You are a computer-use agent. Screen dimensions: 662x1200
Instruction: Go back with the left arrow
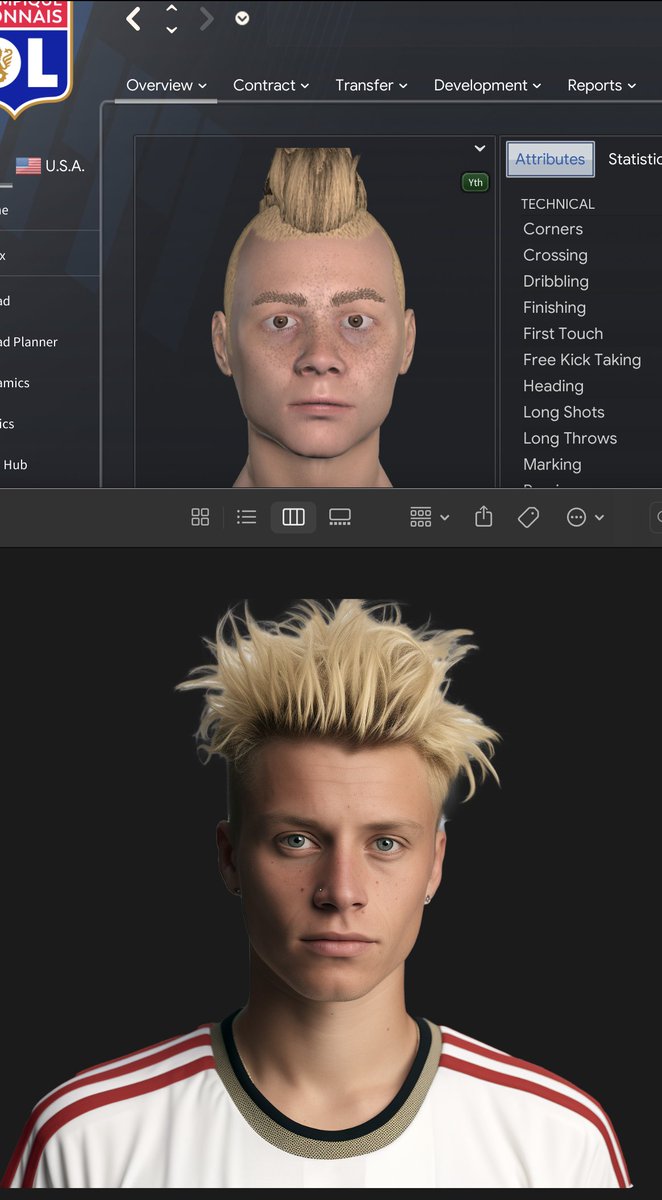pyautogui.click(x=134, y=19)
